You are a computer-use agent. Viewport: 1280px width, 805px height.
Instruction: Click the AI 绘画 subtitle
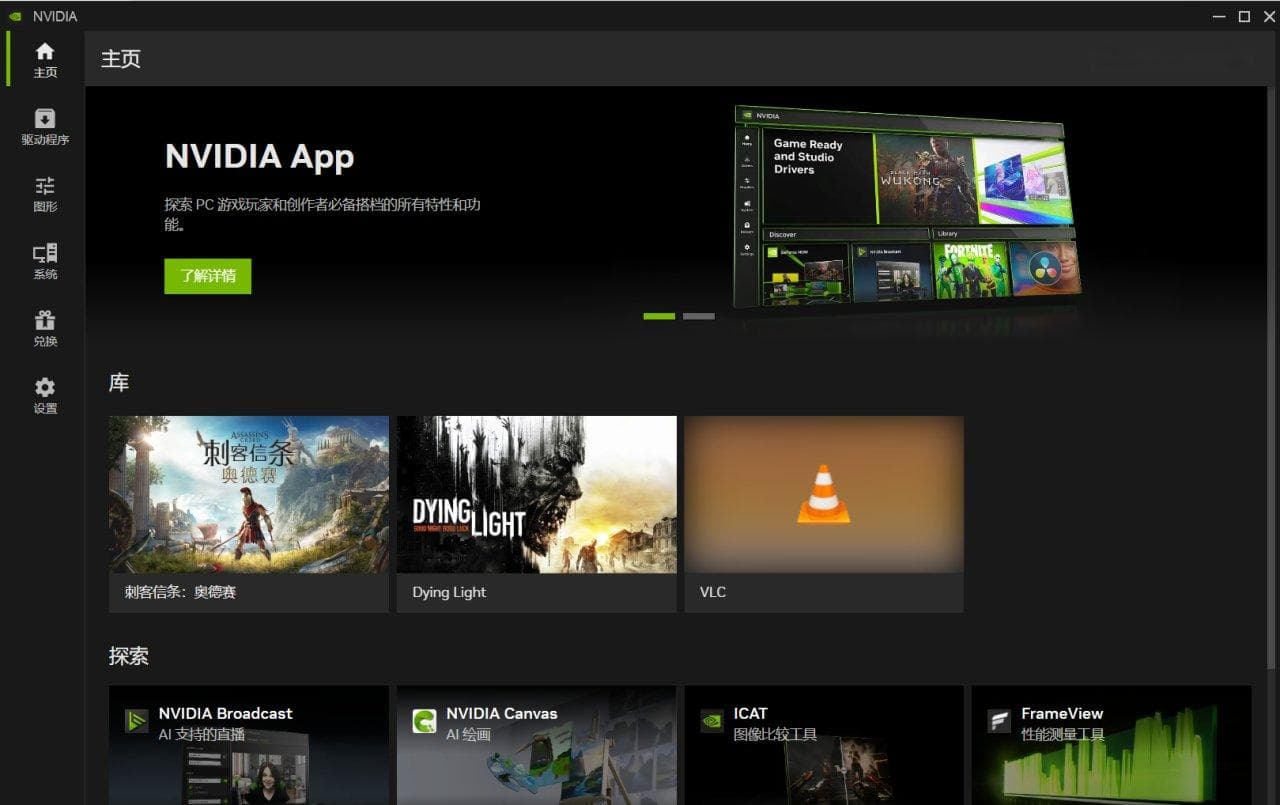pyautogui.click(x=469, y=734)
